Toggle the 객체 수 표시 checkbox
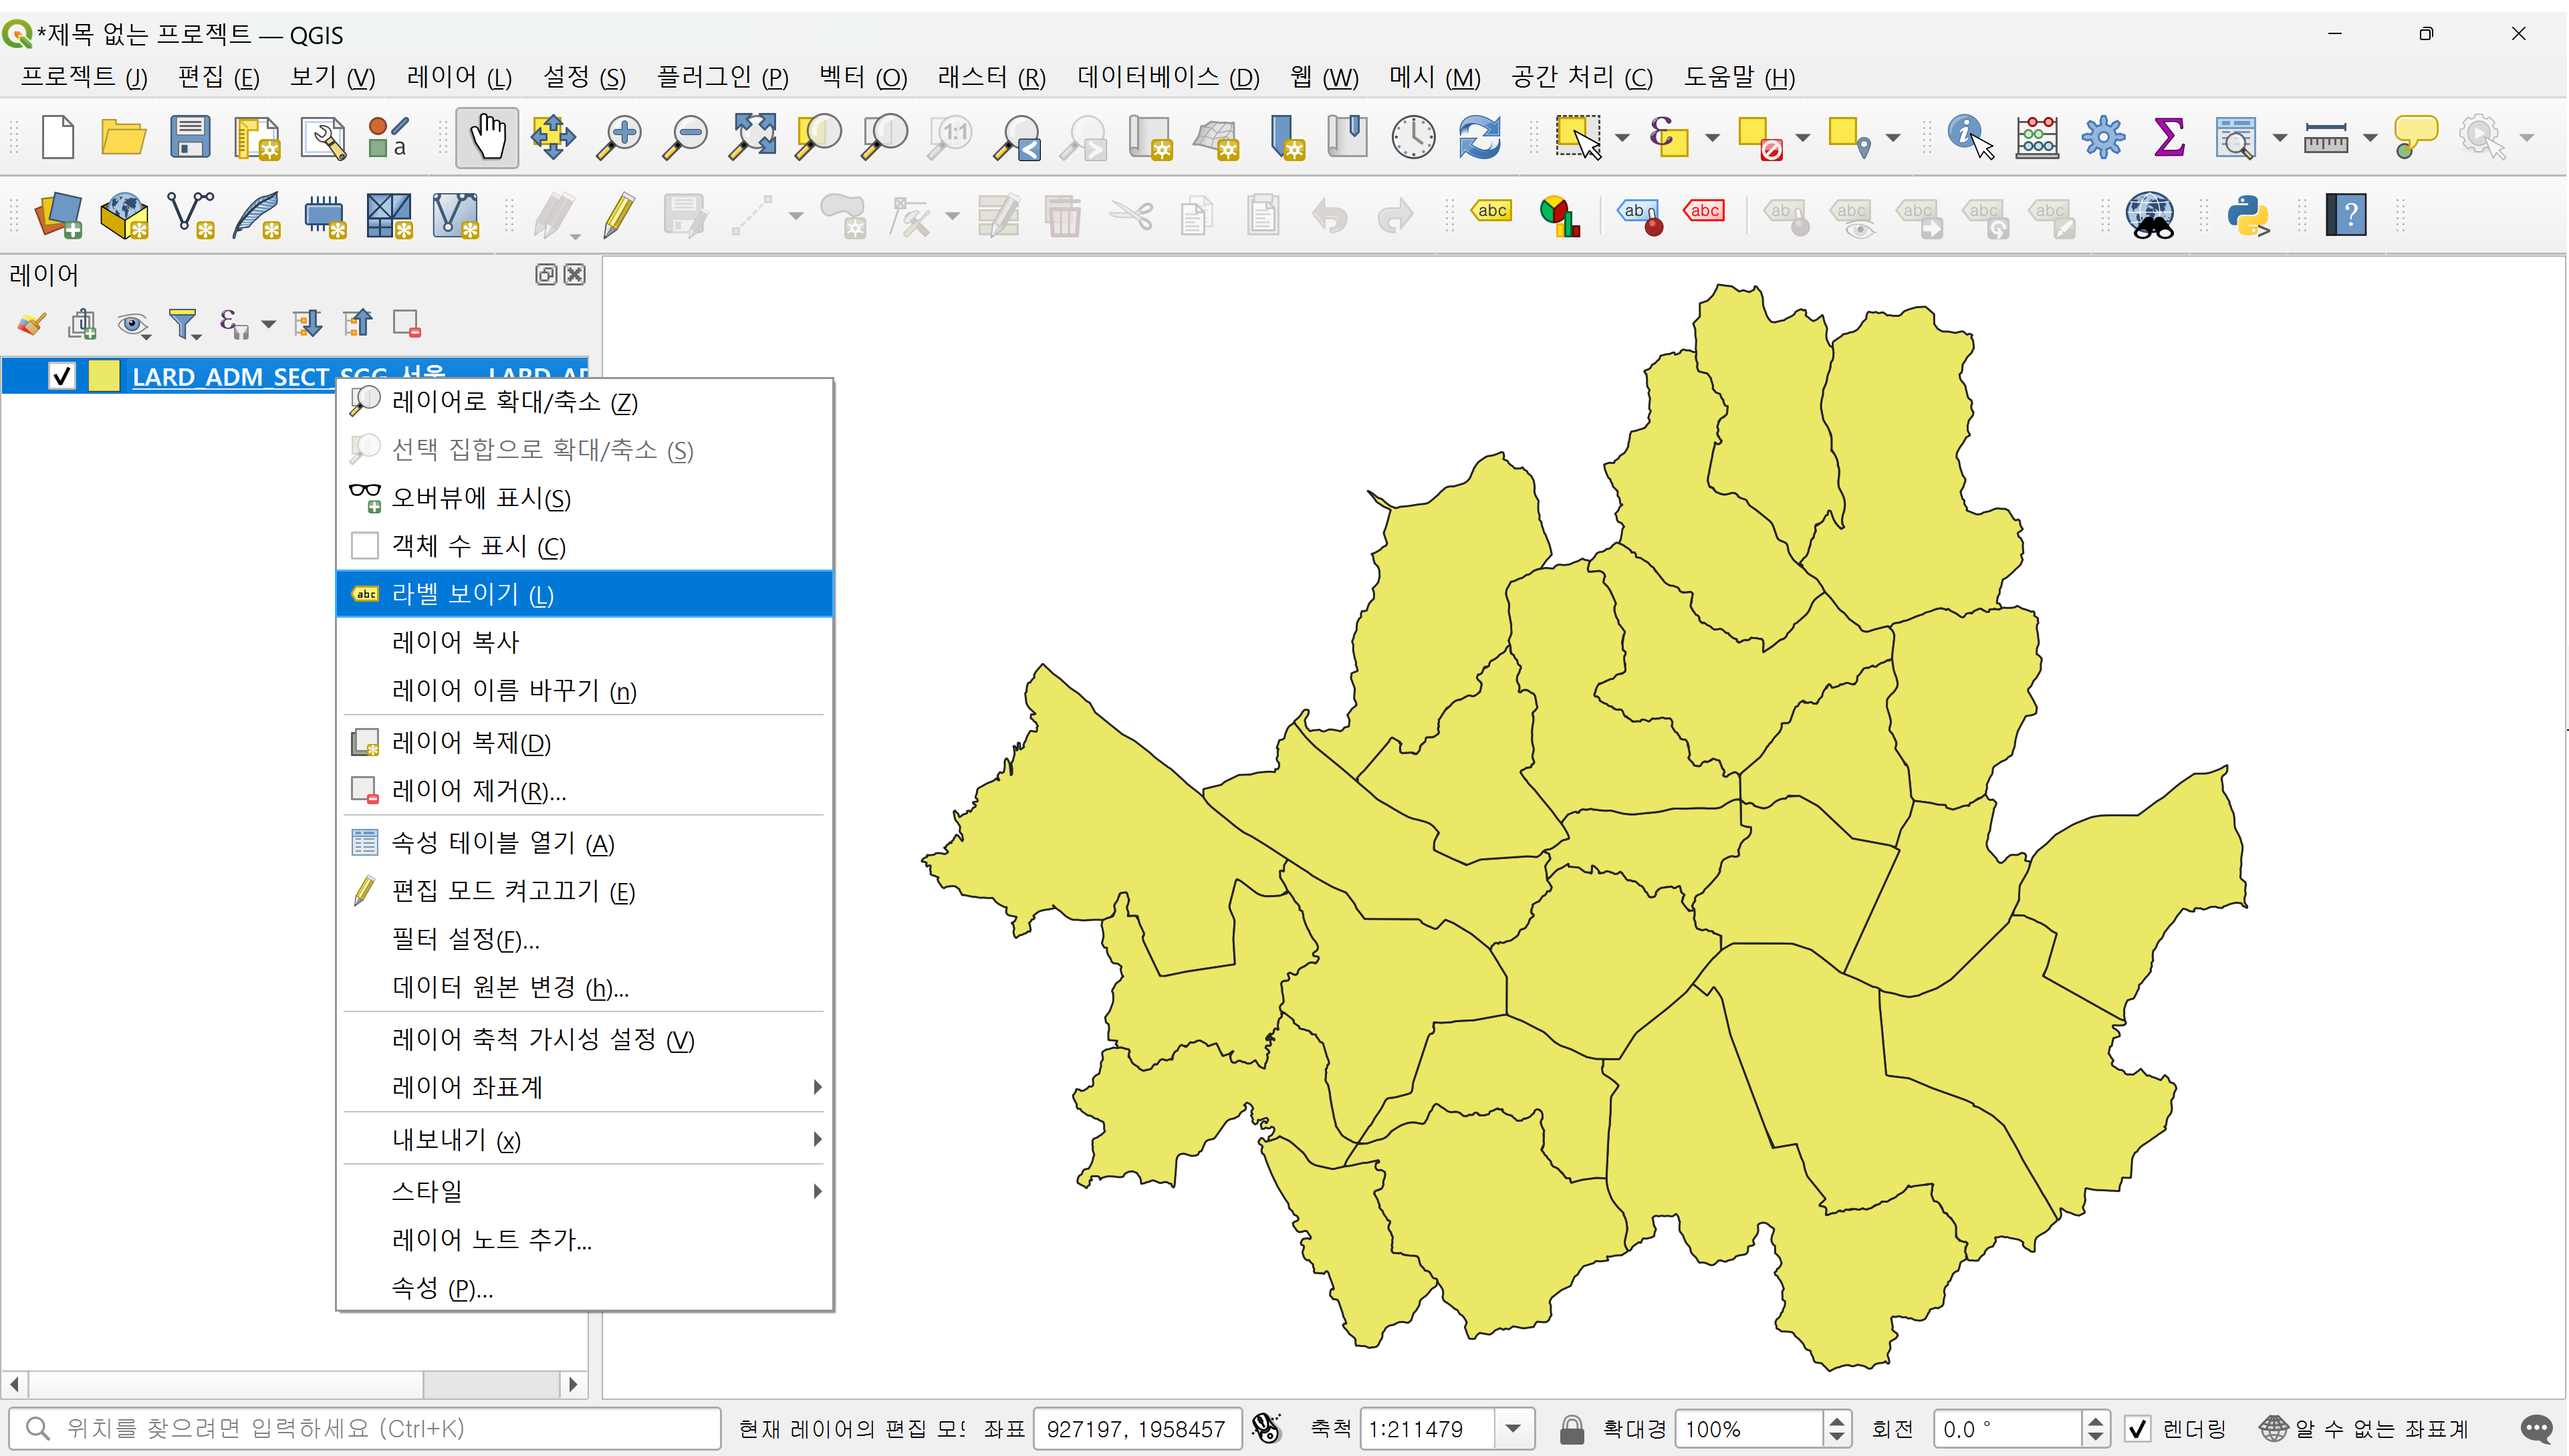This screenshot has width=2569, height=1456. [365, 546]
